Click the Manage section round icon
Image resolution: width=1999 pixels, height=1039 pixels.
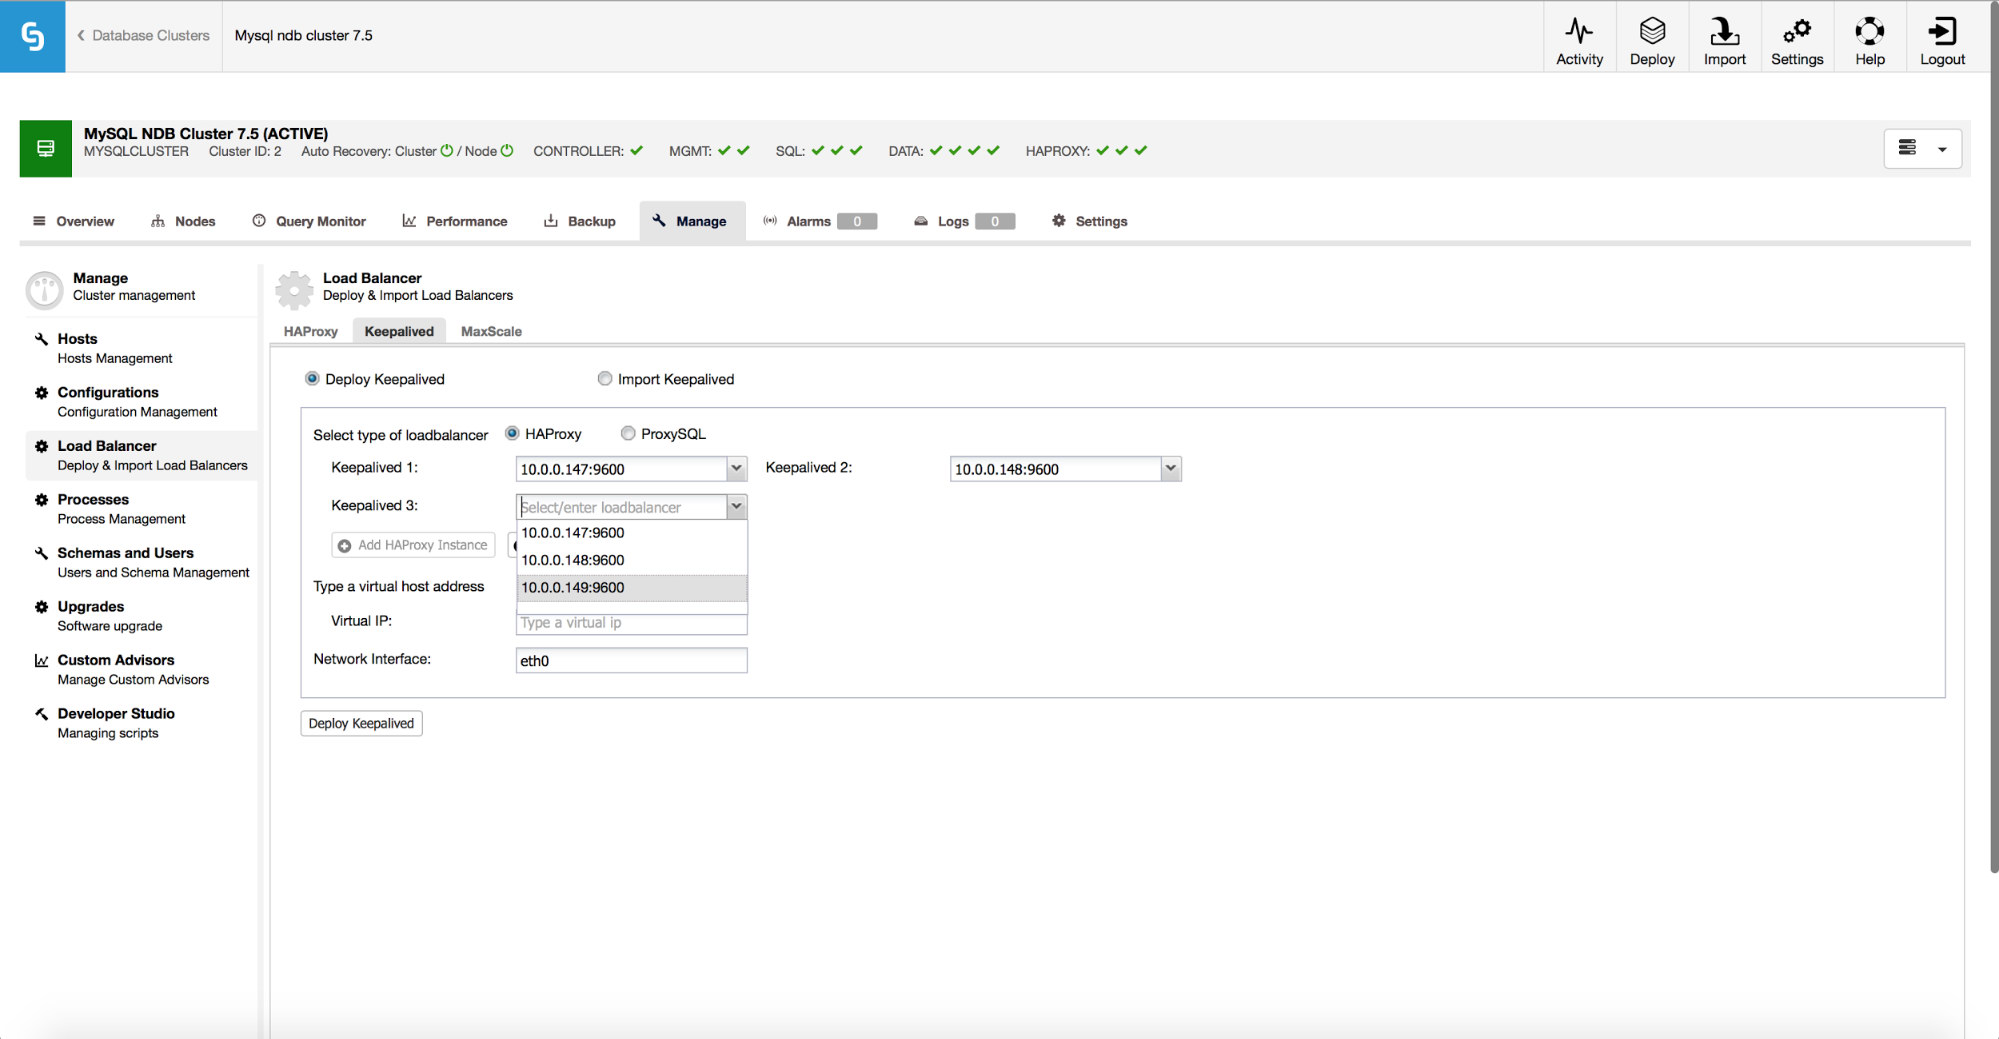pyautogui.click(x=45, y=290)
